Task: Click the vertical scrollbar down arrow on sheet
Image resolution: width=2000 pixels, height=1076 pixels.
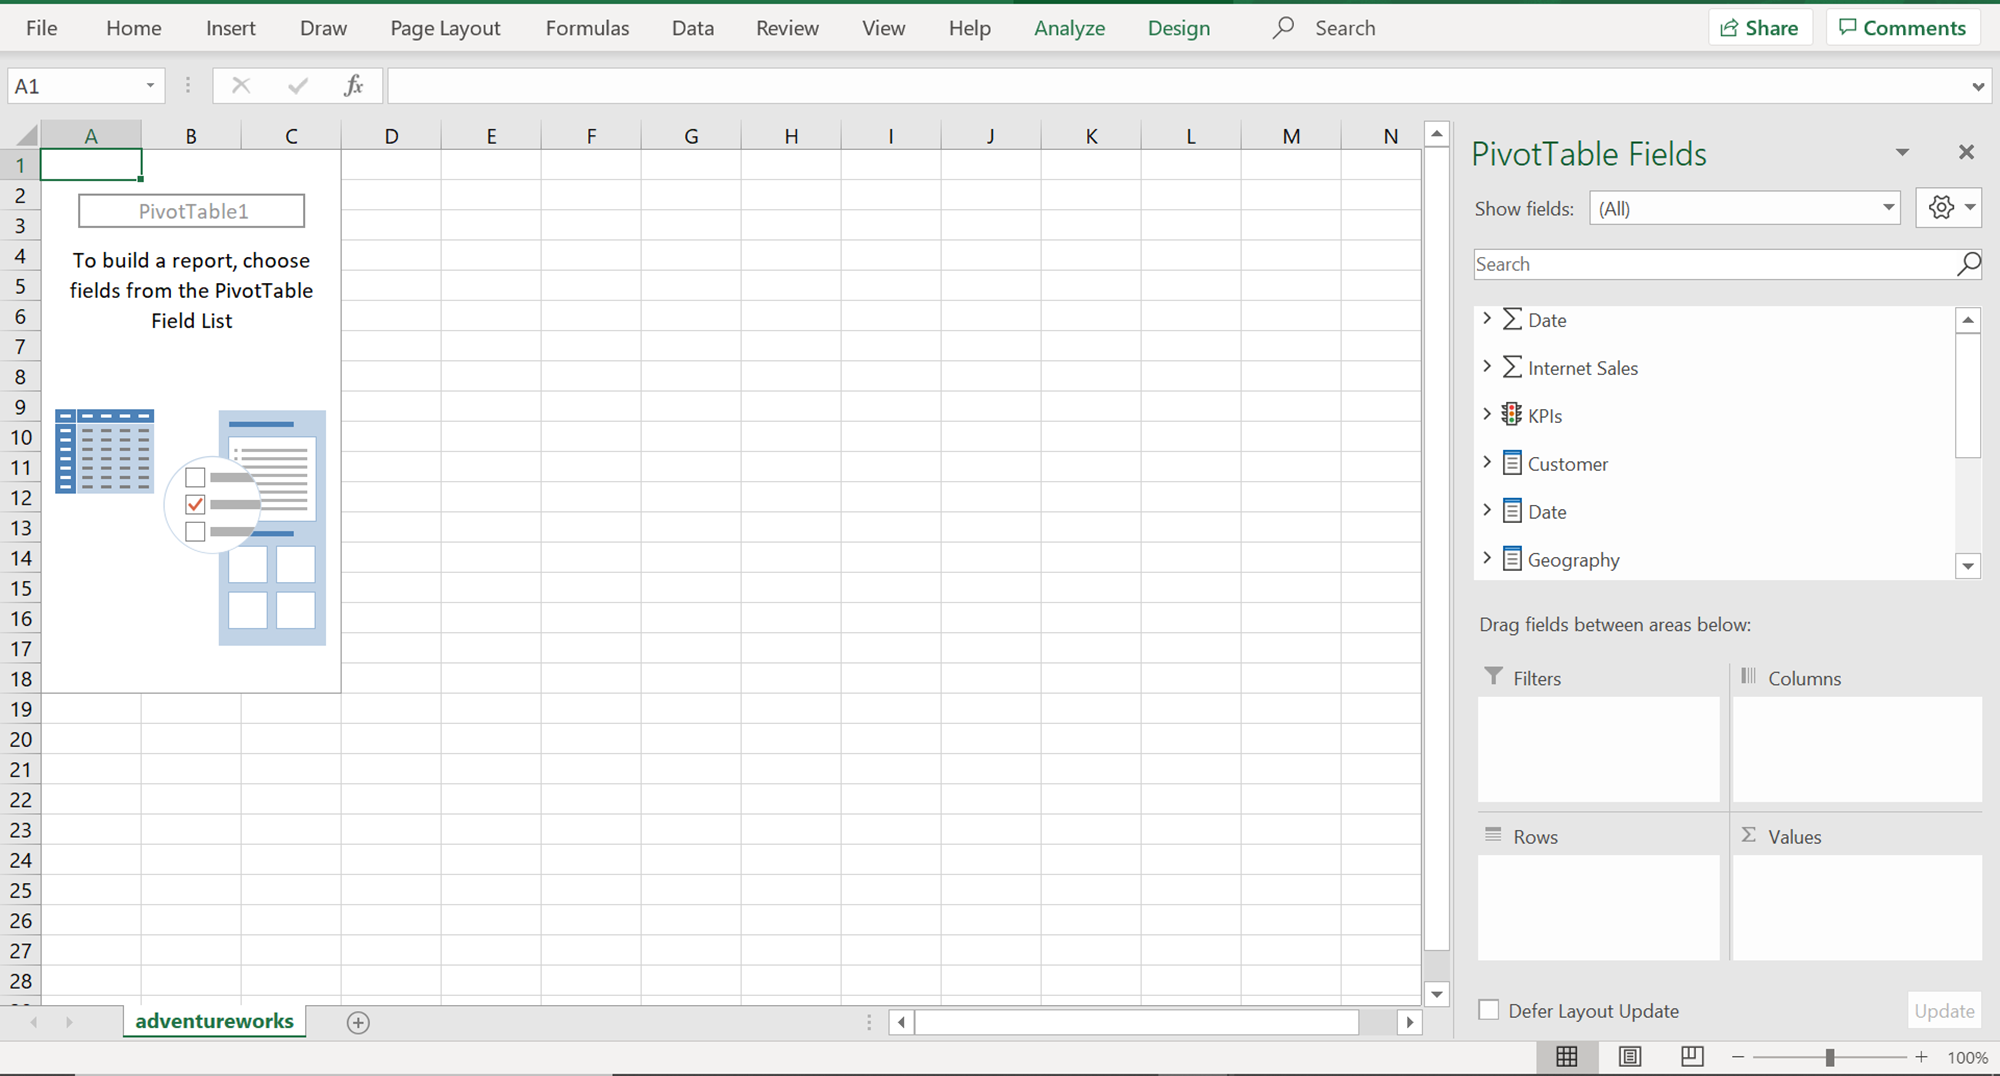Action: click(1437, 994)
